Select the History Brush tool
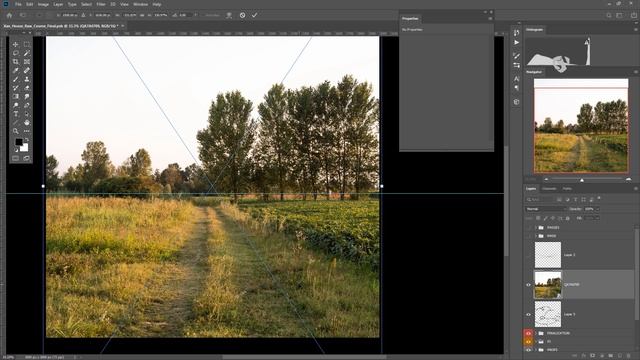Viewport: 640px width, 360px height. (x=16, y=88)
